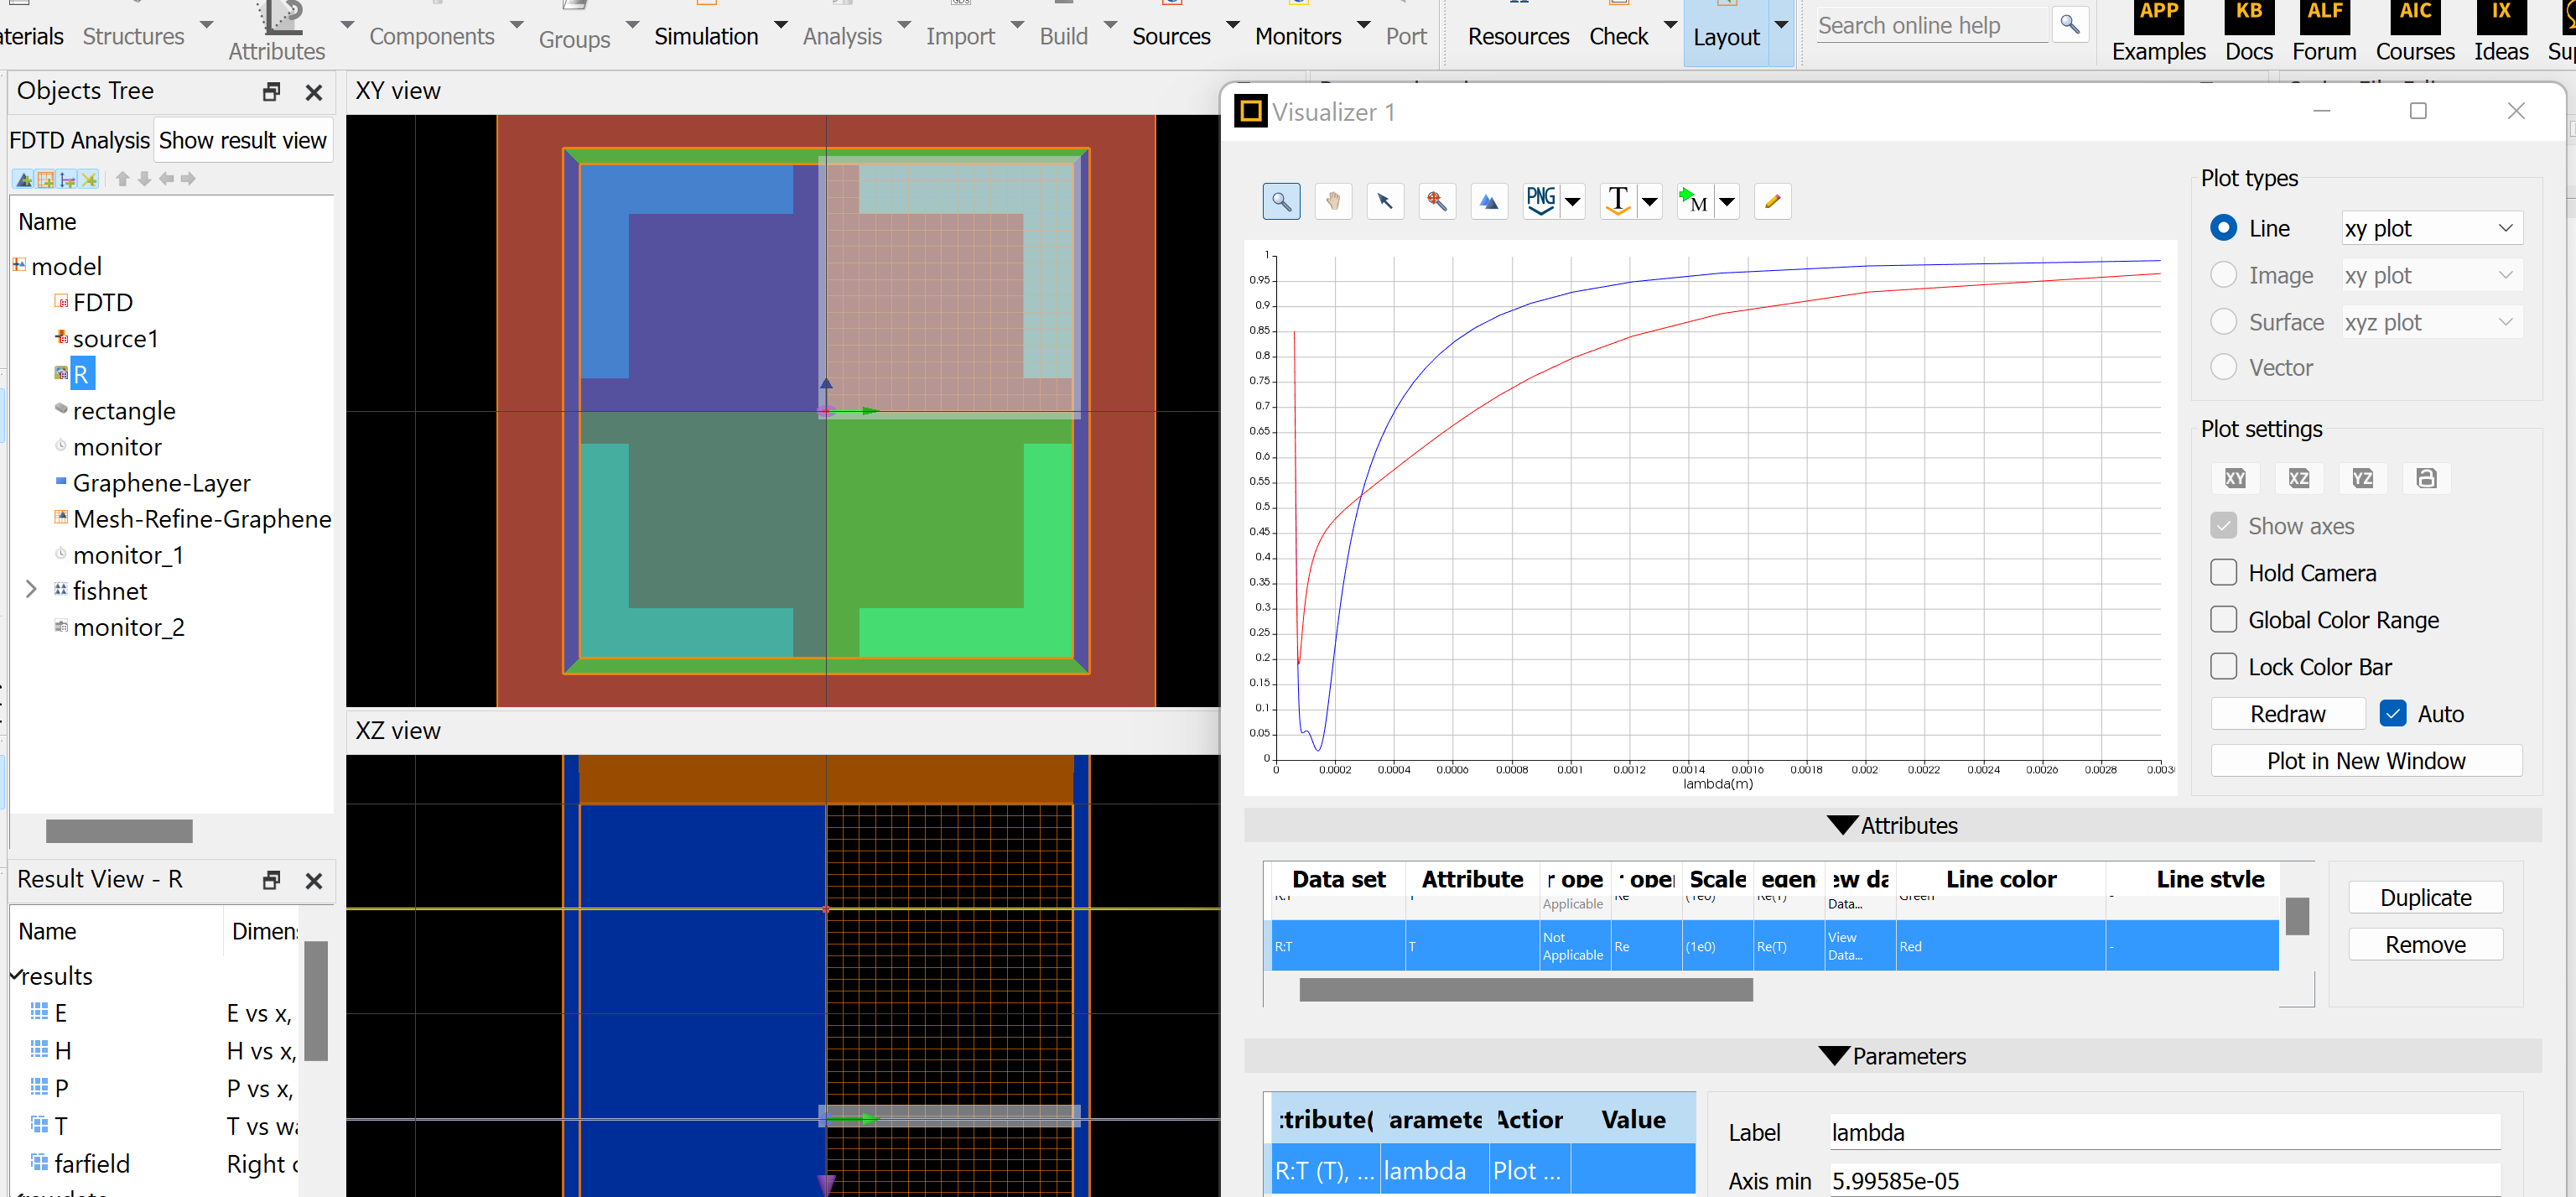Screen dimensions: 2576x1197
Task: Select the pan hand tool in Visualizer
Action: pos(1333,202)
